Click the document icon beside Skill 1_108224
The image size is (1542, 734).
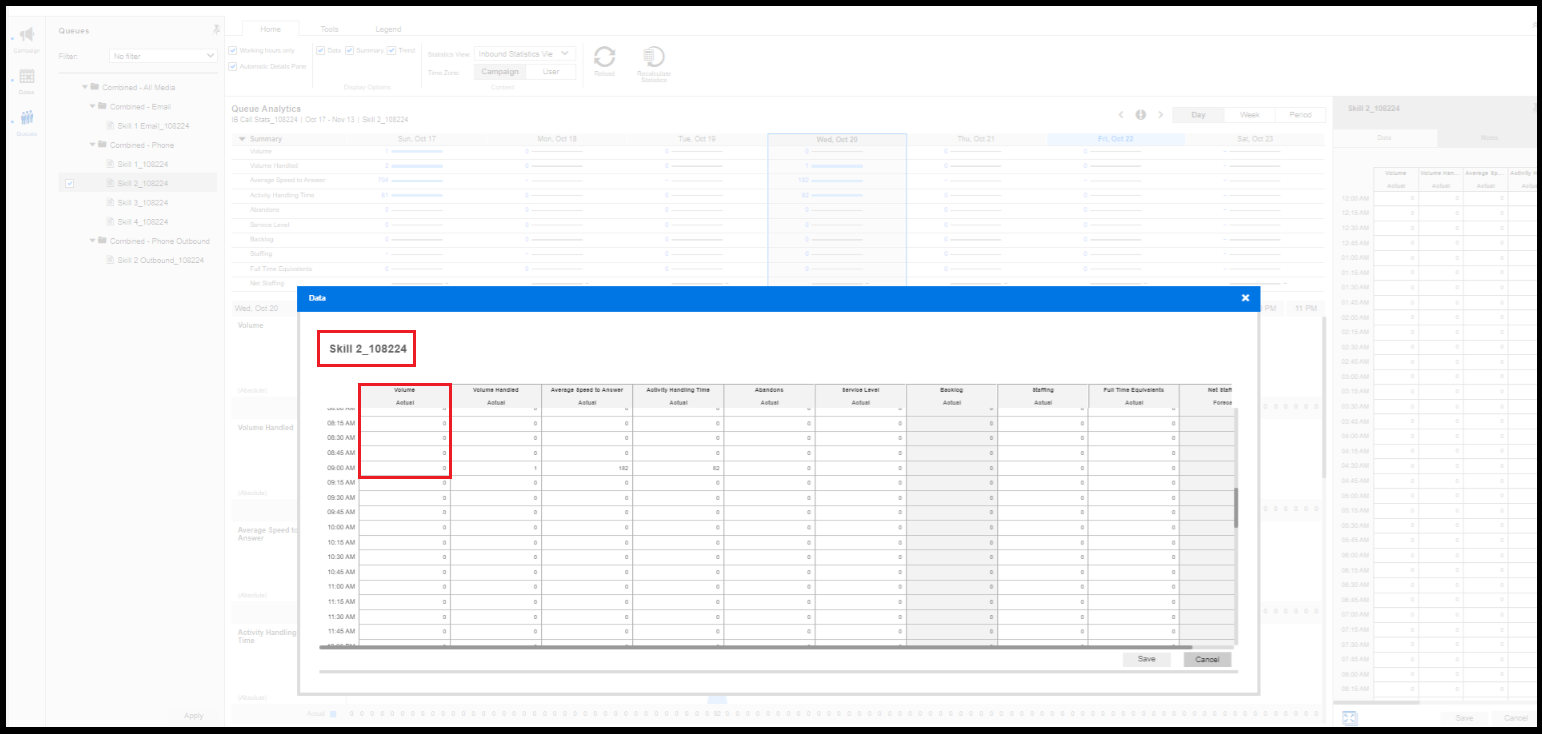(x=111, y=164)
